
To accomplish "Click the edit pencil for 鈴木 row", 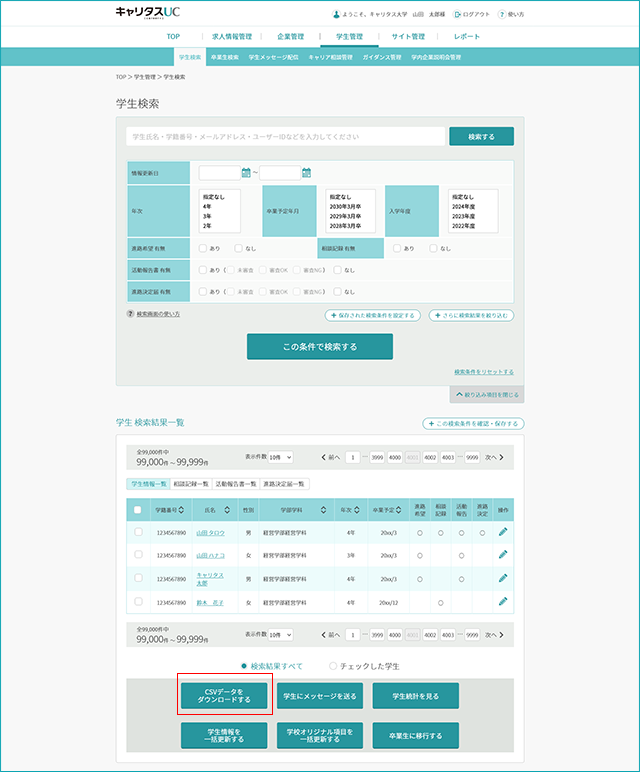I will 503,602.
